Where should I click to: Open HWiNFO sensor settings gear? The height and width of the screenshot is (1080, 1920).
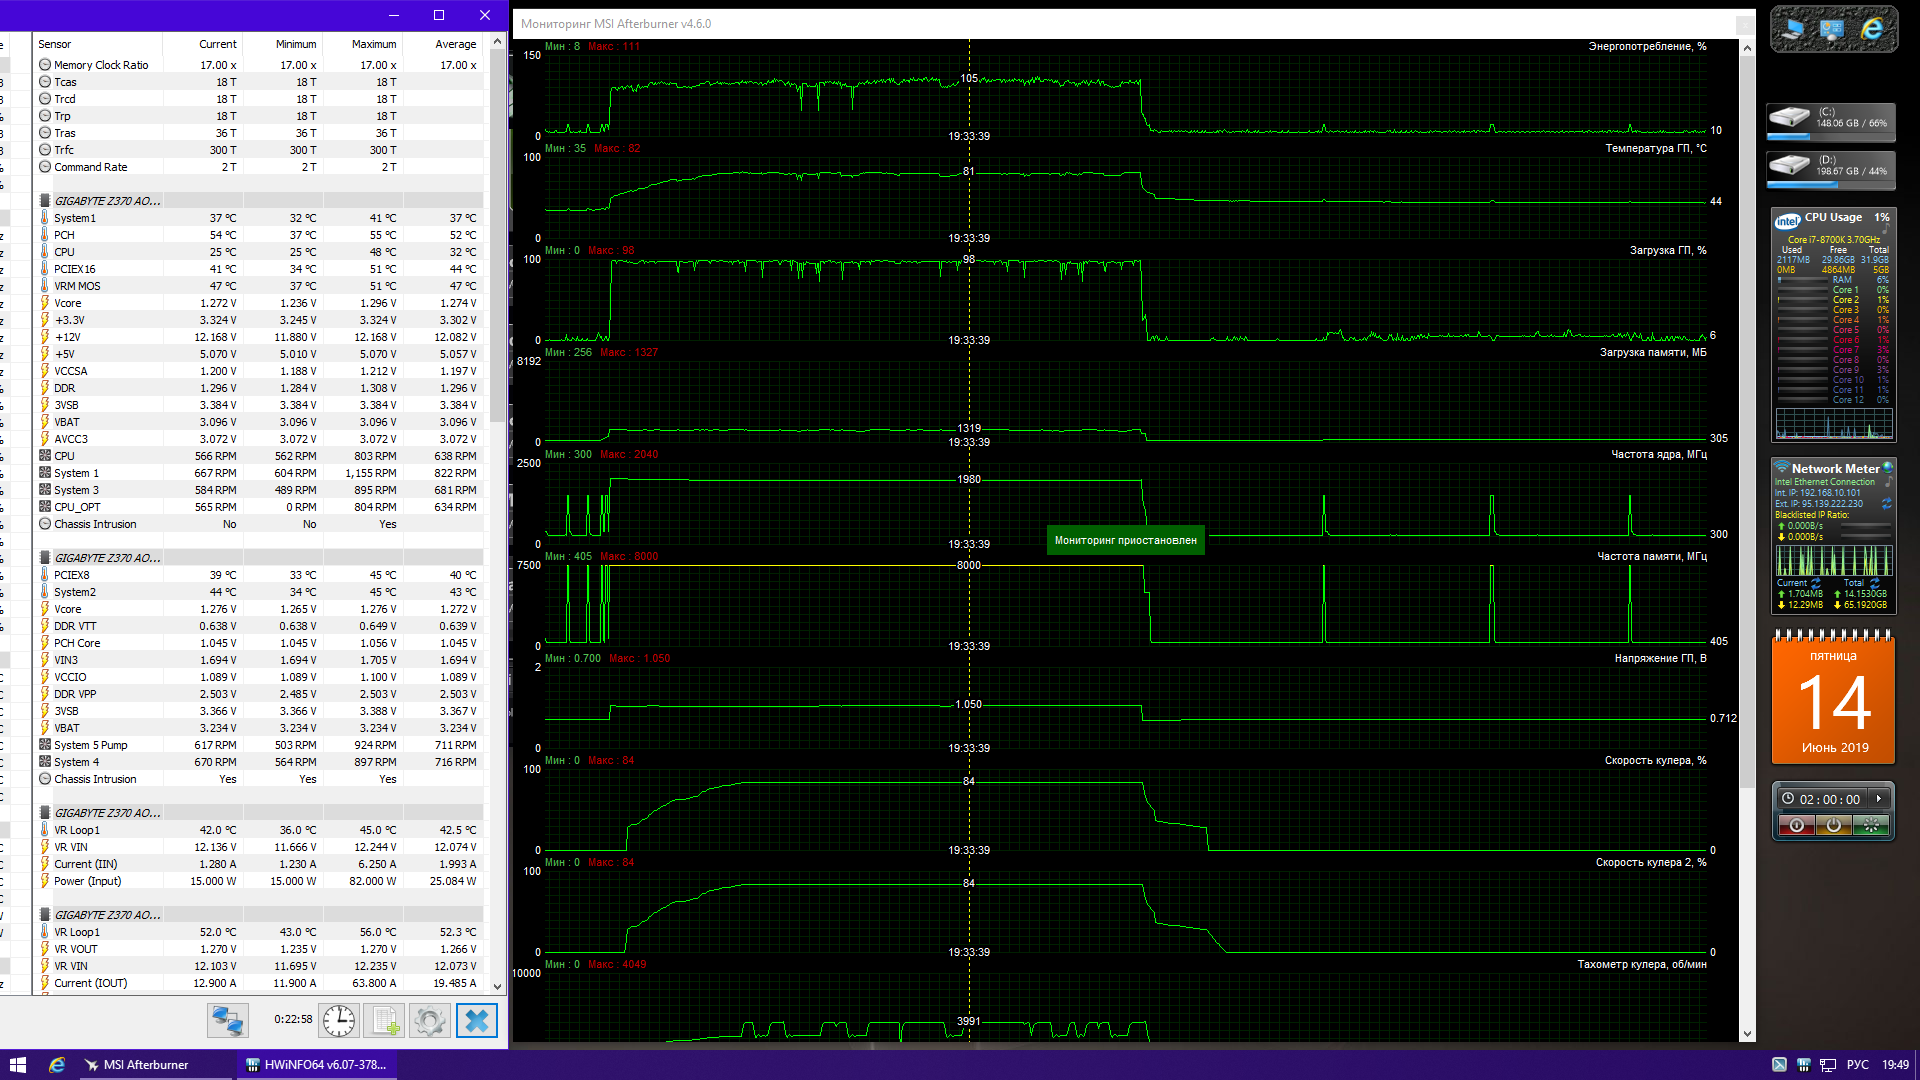click(430, 1020)
